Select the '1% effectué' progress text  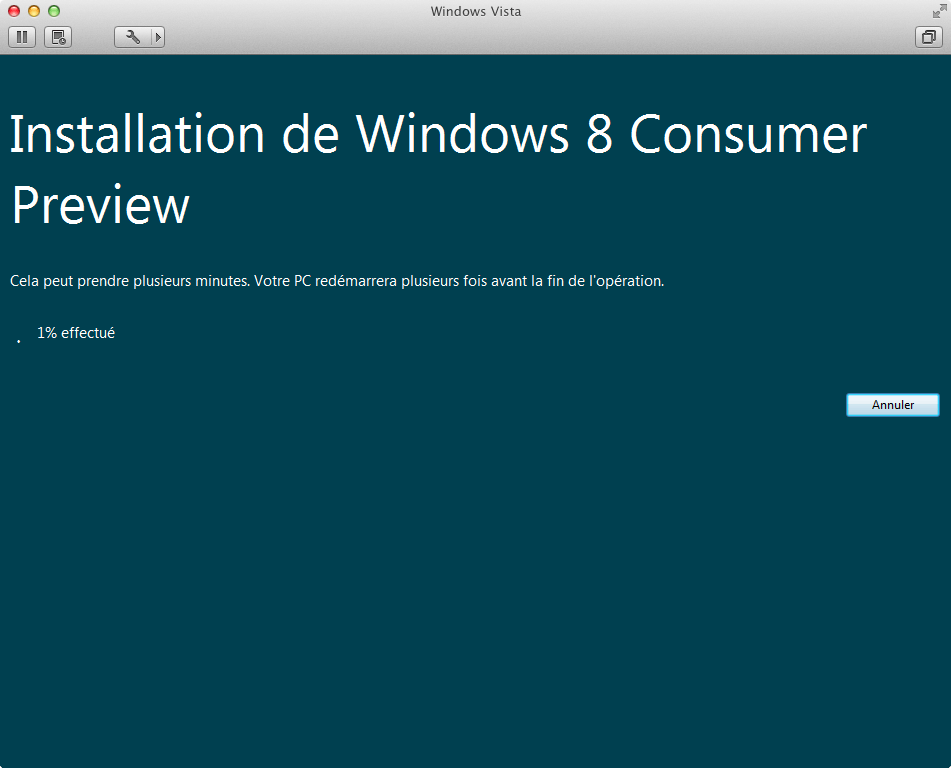(76, 332)
